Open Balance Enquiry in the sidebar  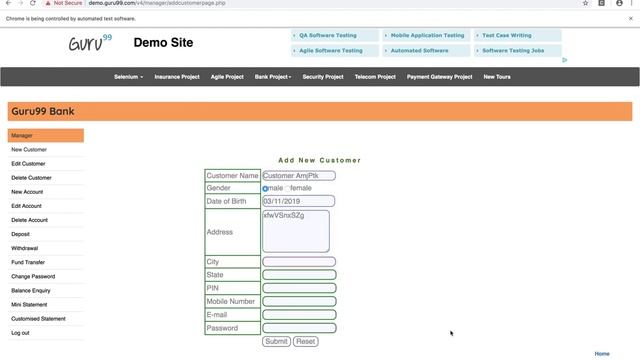coord(31,291)
